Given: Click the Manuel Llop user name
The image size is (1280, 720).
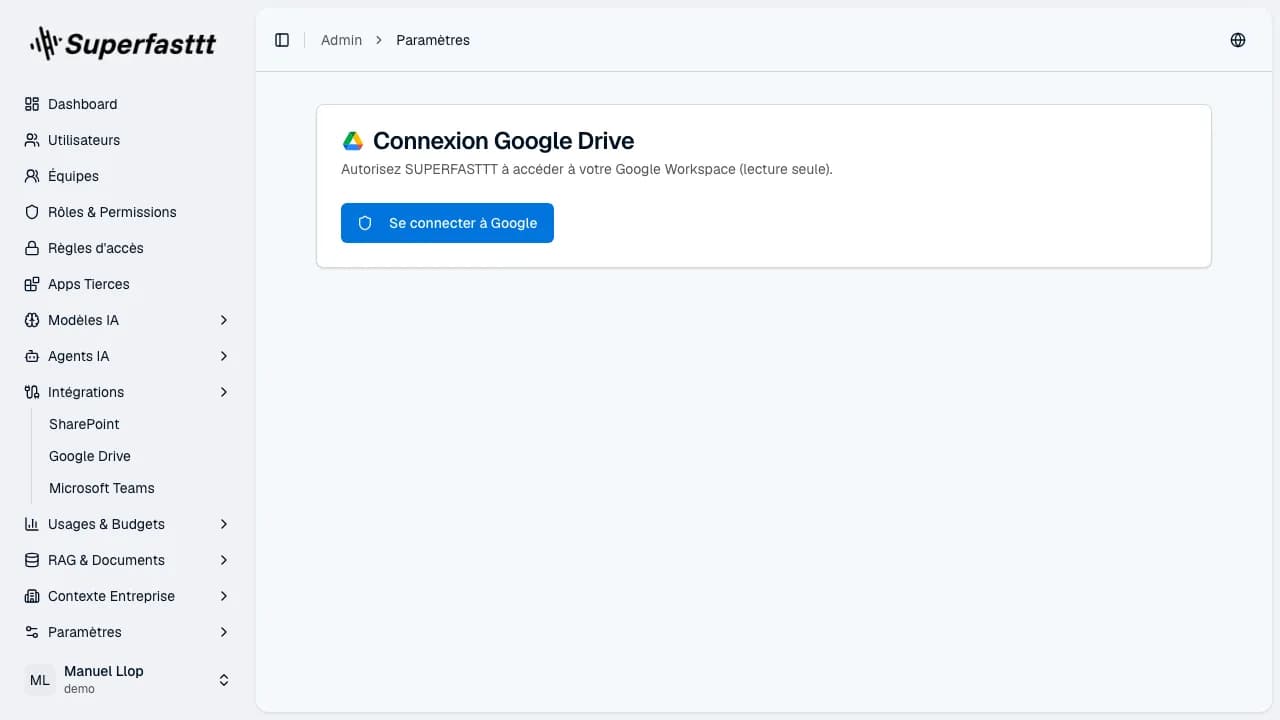Looking at the screenshot, I should [x=104, y=671].
